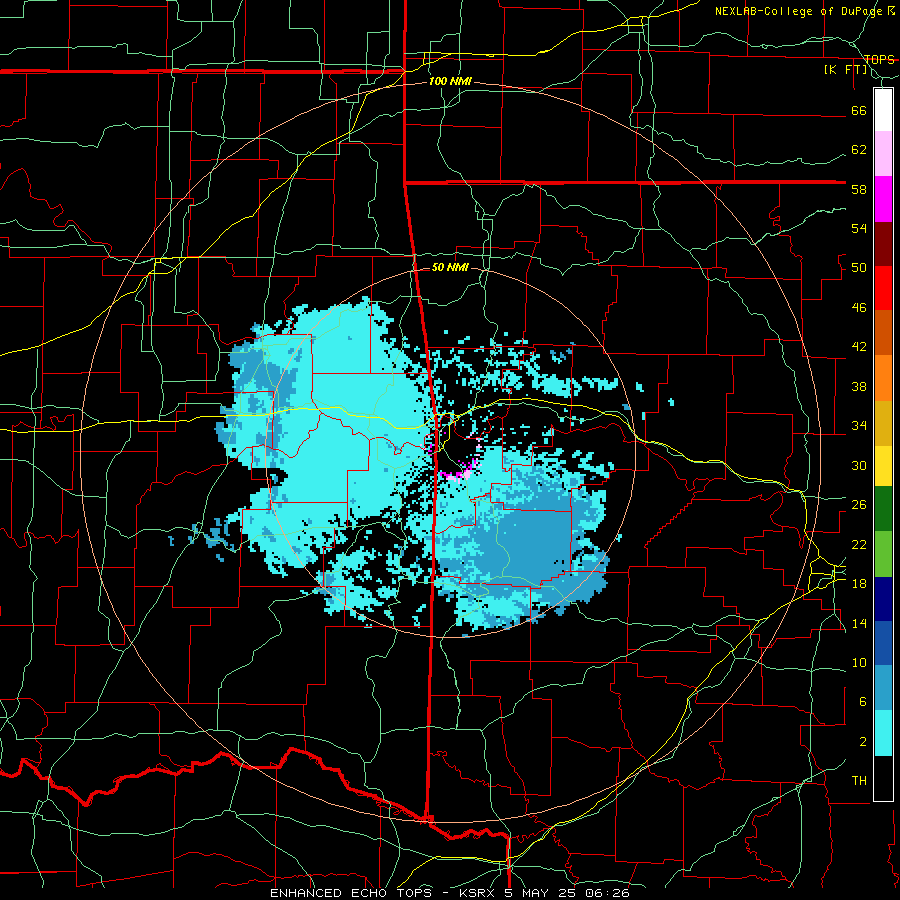Click the light green 26 kft swatch
900x900 pixels.
883,554
